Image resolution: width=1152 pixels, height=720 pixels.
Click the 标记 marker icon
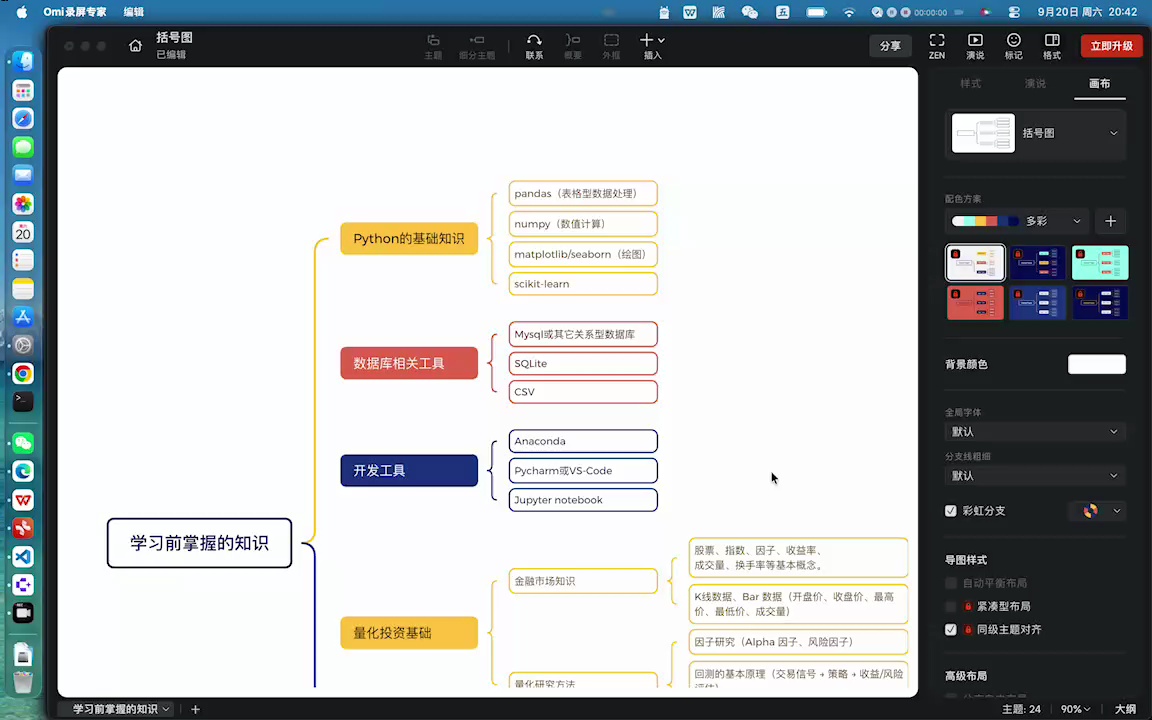1013,45
